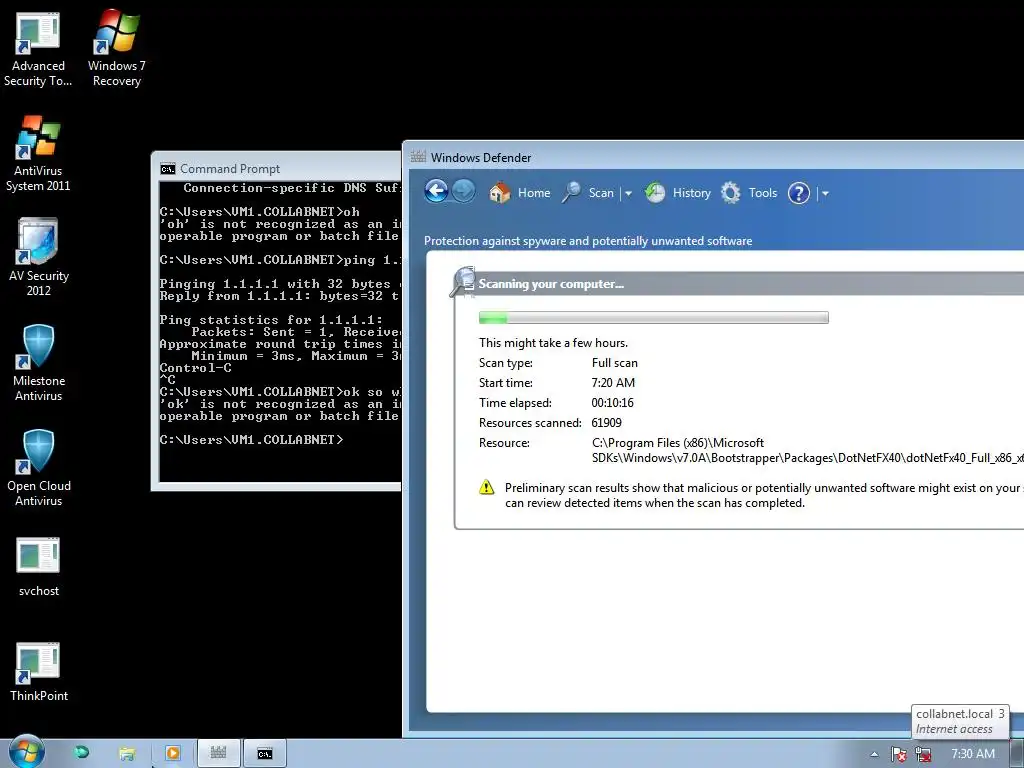Screen dimensions: 1024x768
Task: Open Windows Media Player from the taskbar
Action: (x=172, y=753)
